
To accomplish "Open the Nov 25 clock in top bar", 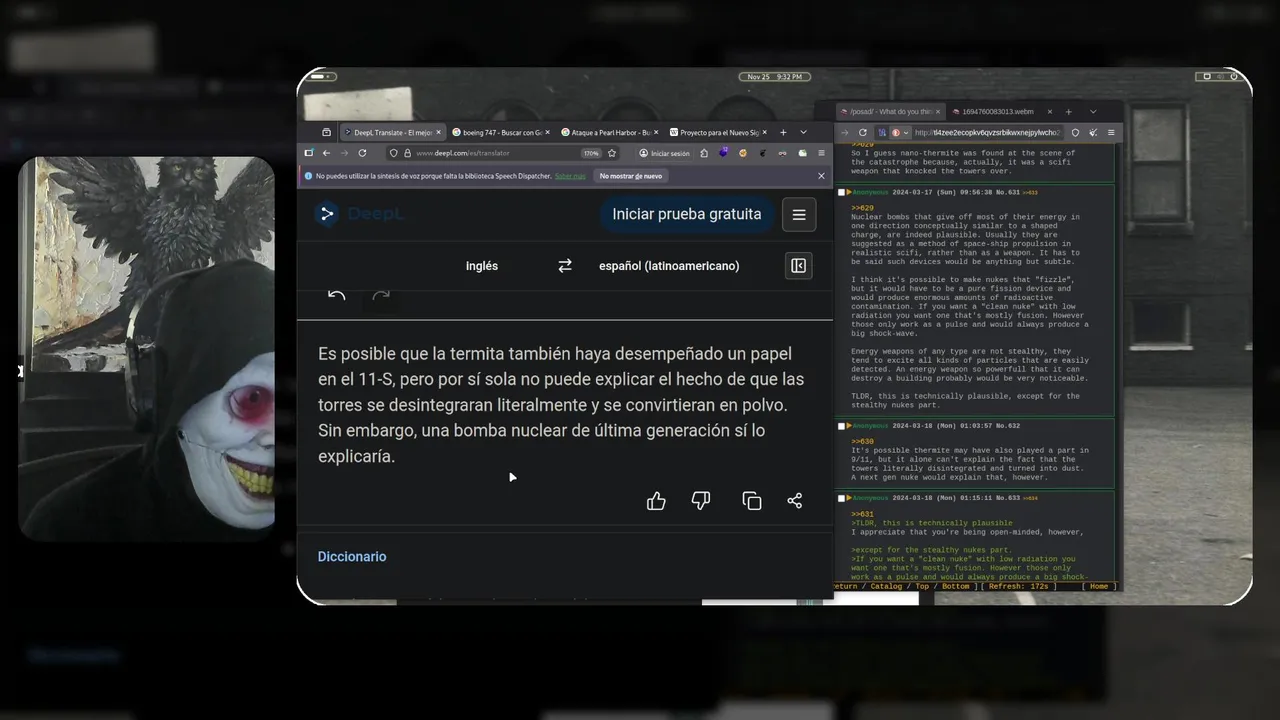I will [x=774, y=76].
